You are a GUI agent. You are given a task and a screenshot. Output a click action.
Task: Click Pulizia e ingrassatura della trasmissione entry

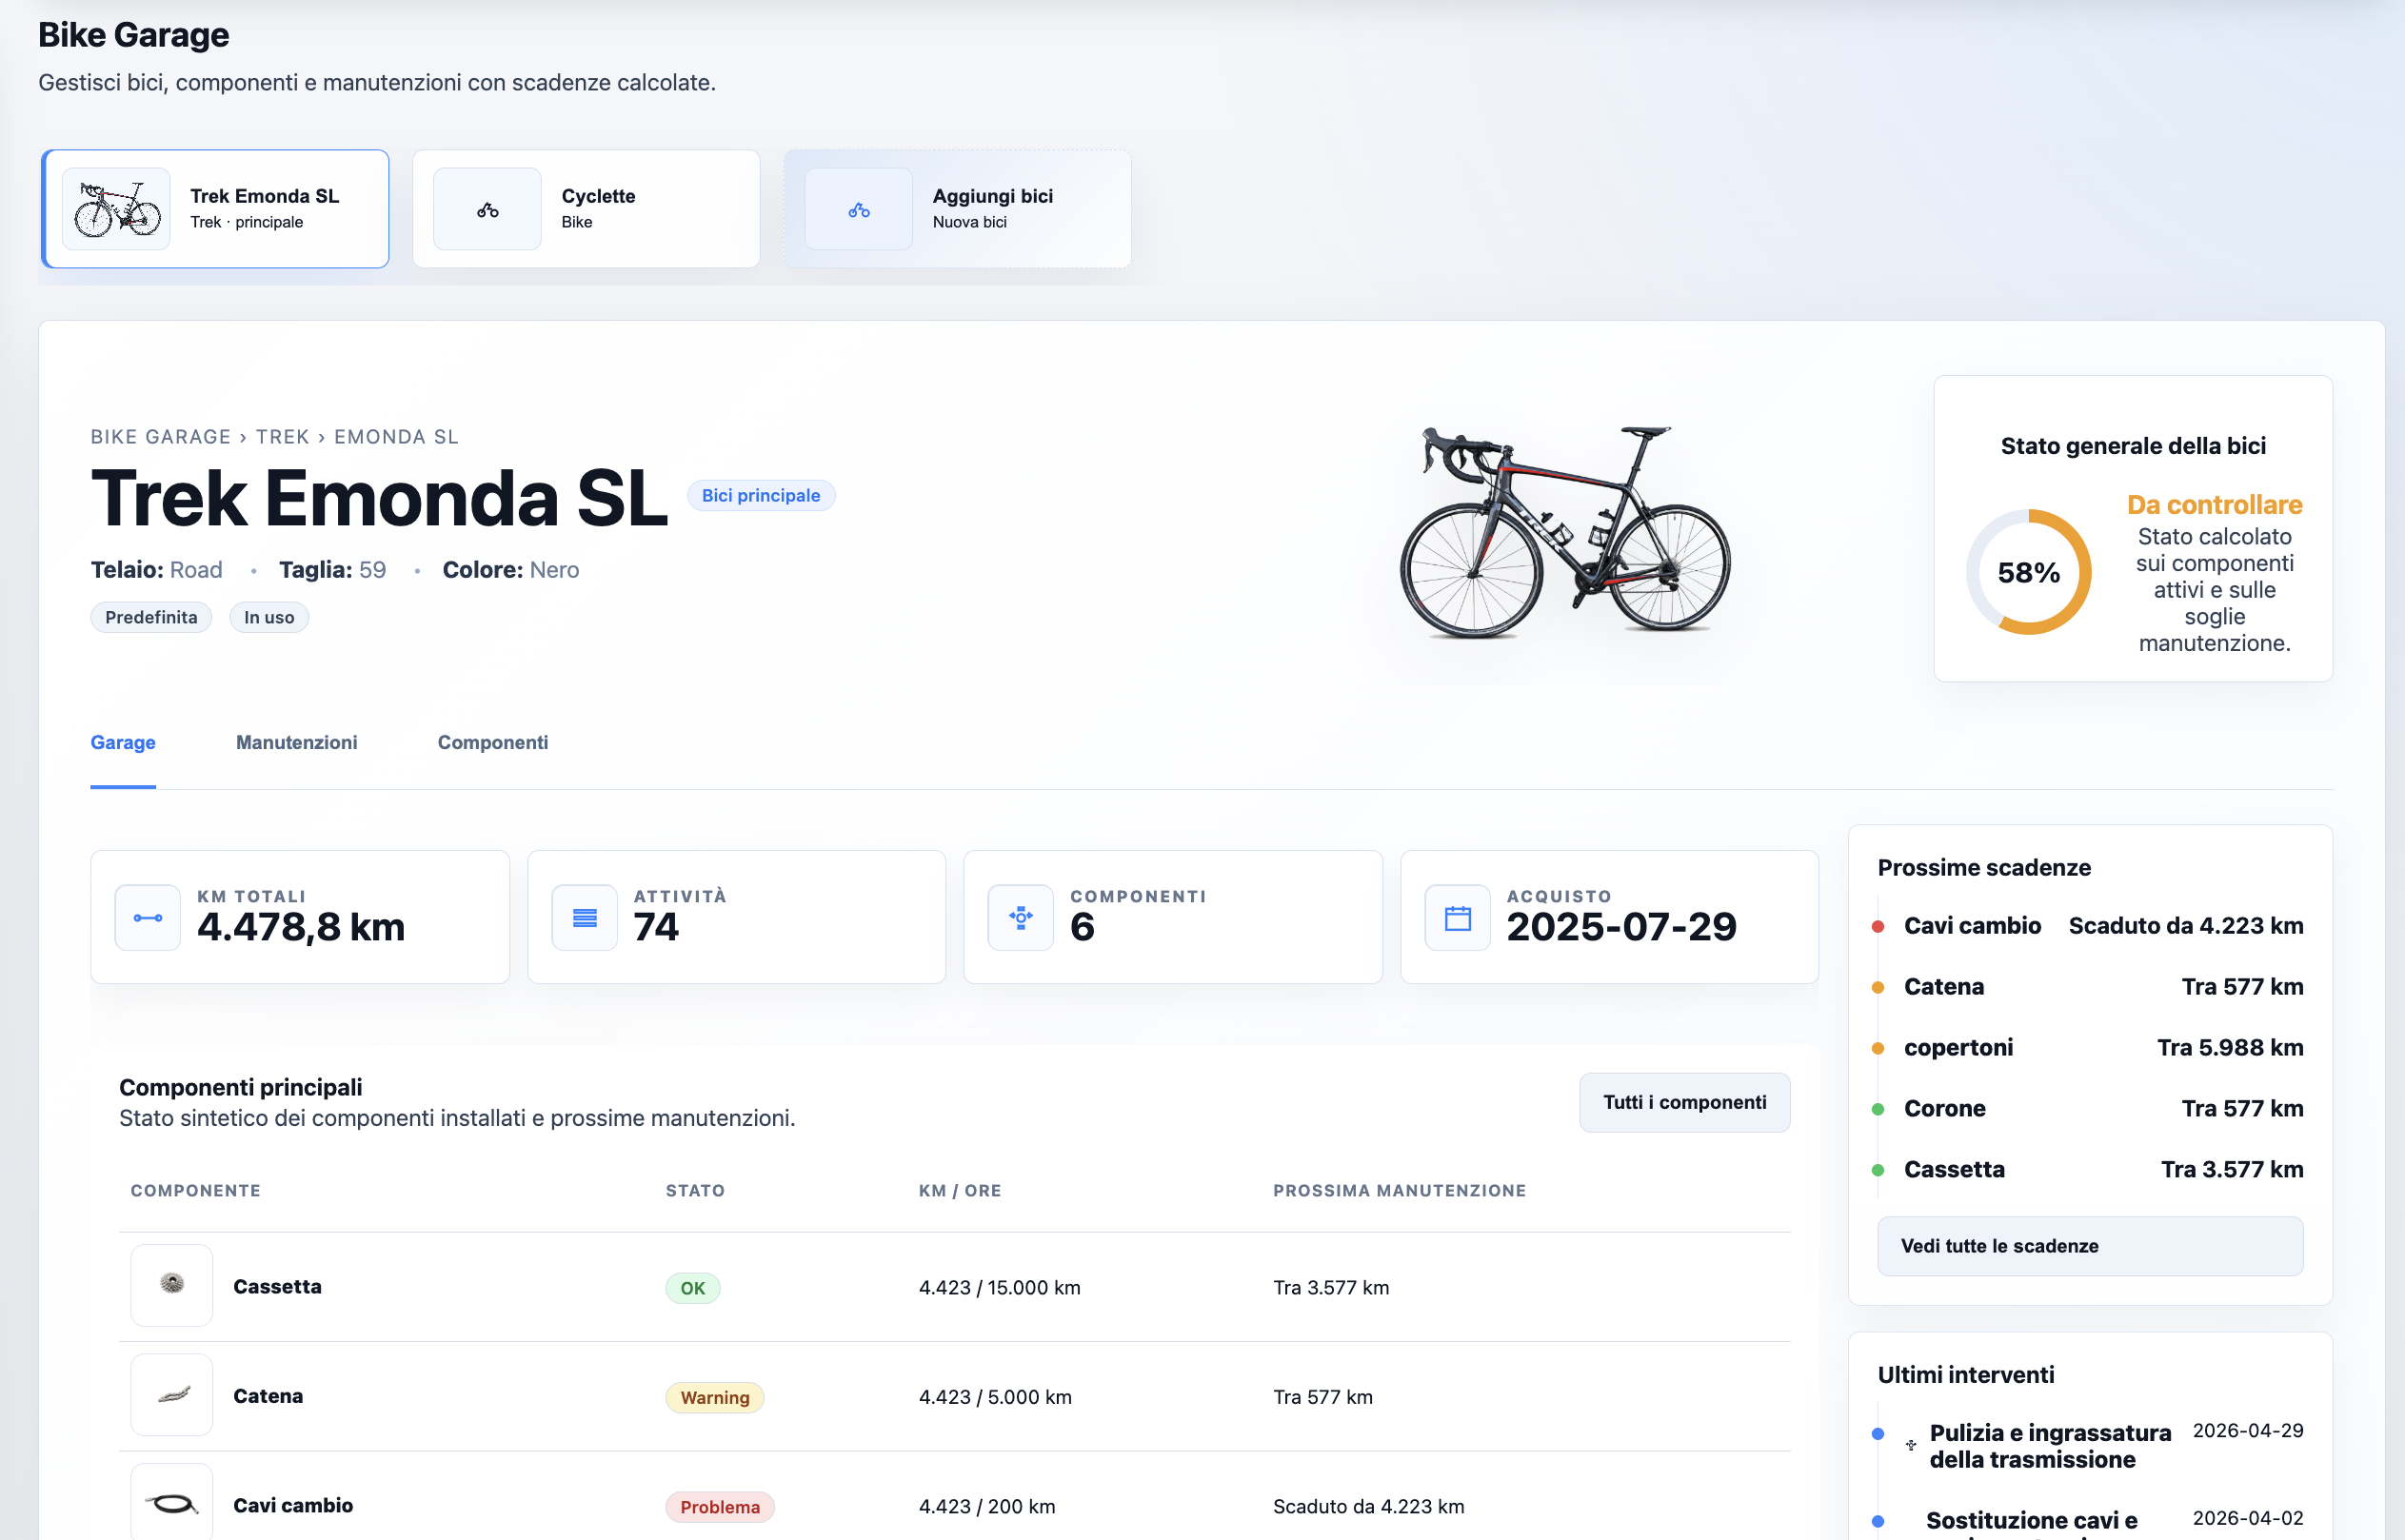[x=2051, y=1446]
